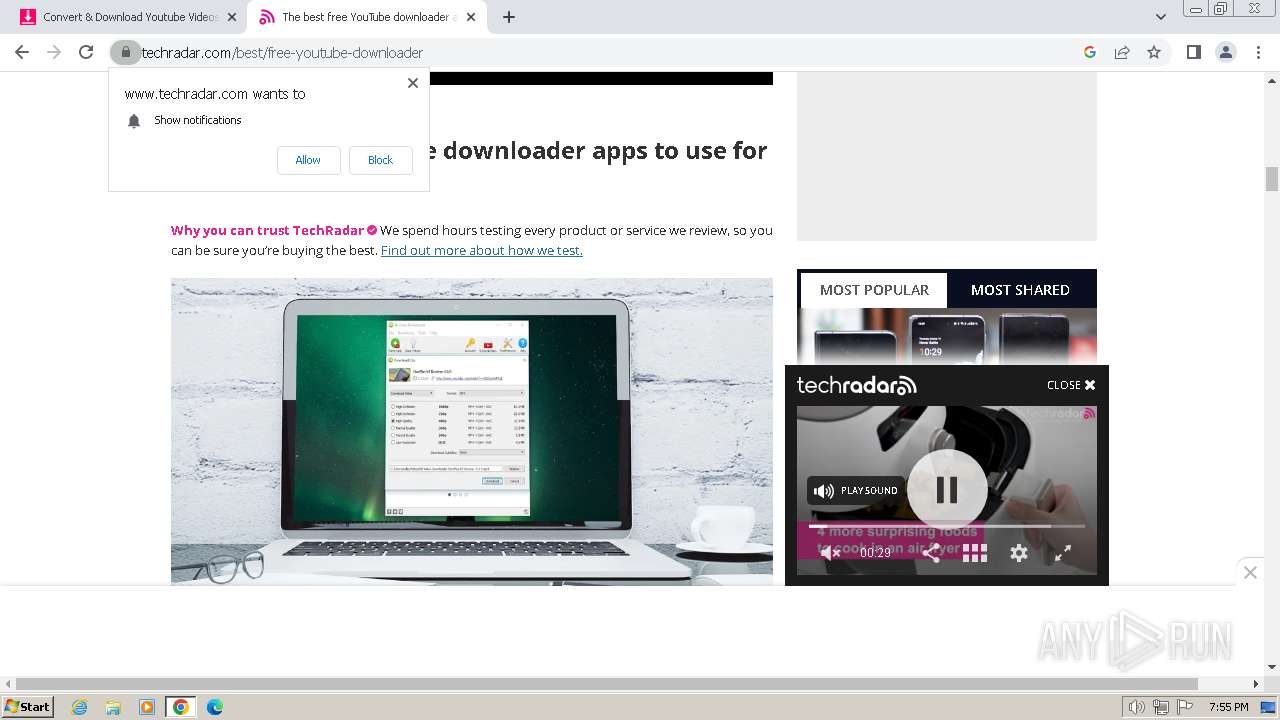Close the Convert & Download Youtube tab
Viewport: 1280px width, 720px height.
pos(231,17)
